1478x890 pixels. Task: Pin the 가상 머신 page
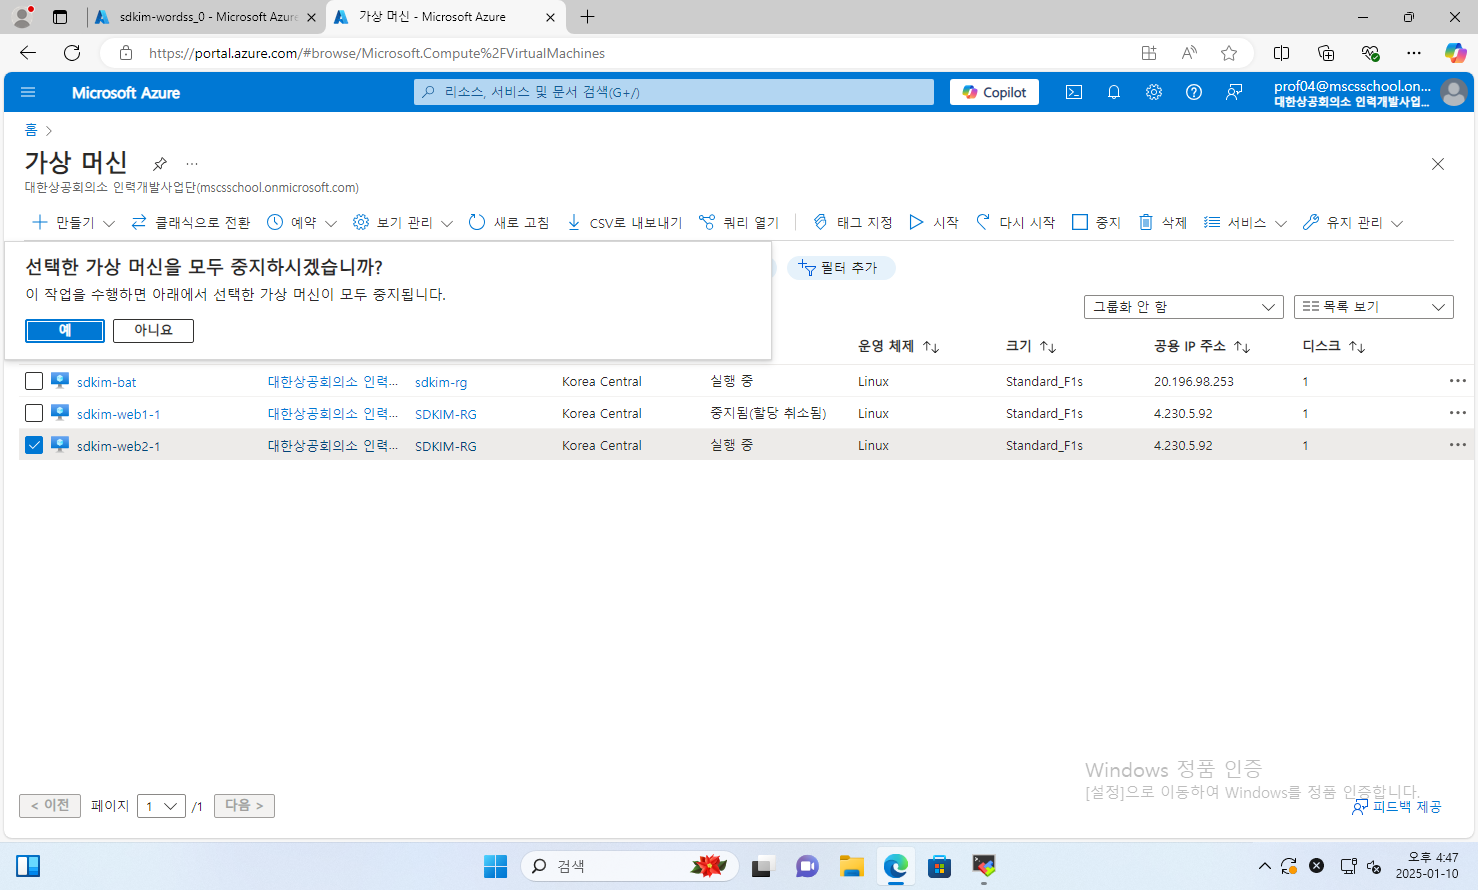tap(160, 163)
